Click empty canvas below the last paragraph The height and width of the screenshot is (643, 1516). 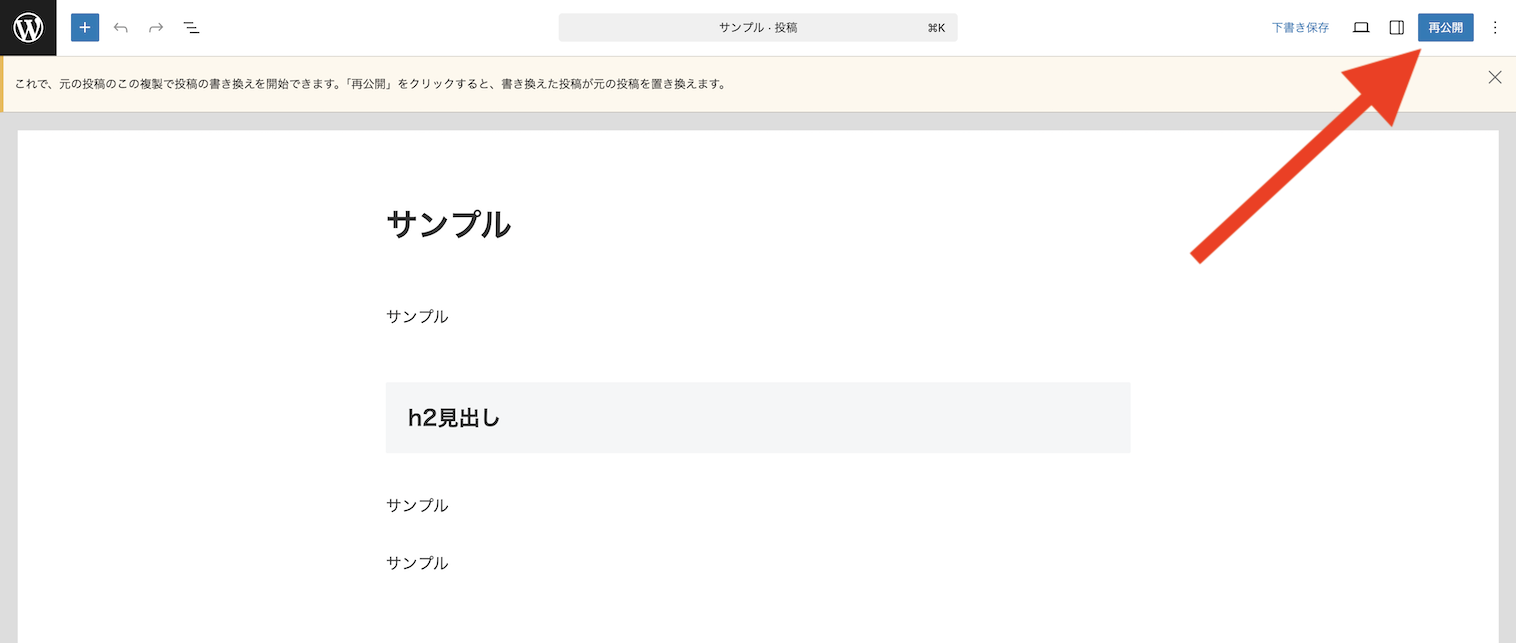tap(757, 615)
